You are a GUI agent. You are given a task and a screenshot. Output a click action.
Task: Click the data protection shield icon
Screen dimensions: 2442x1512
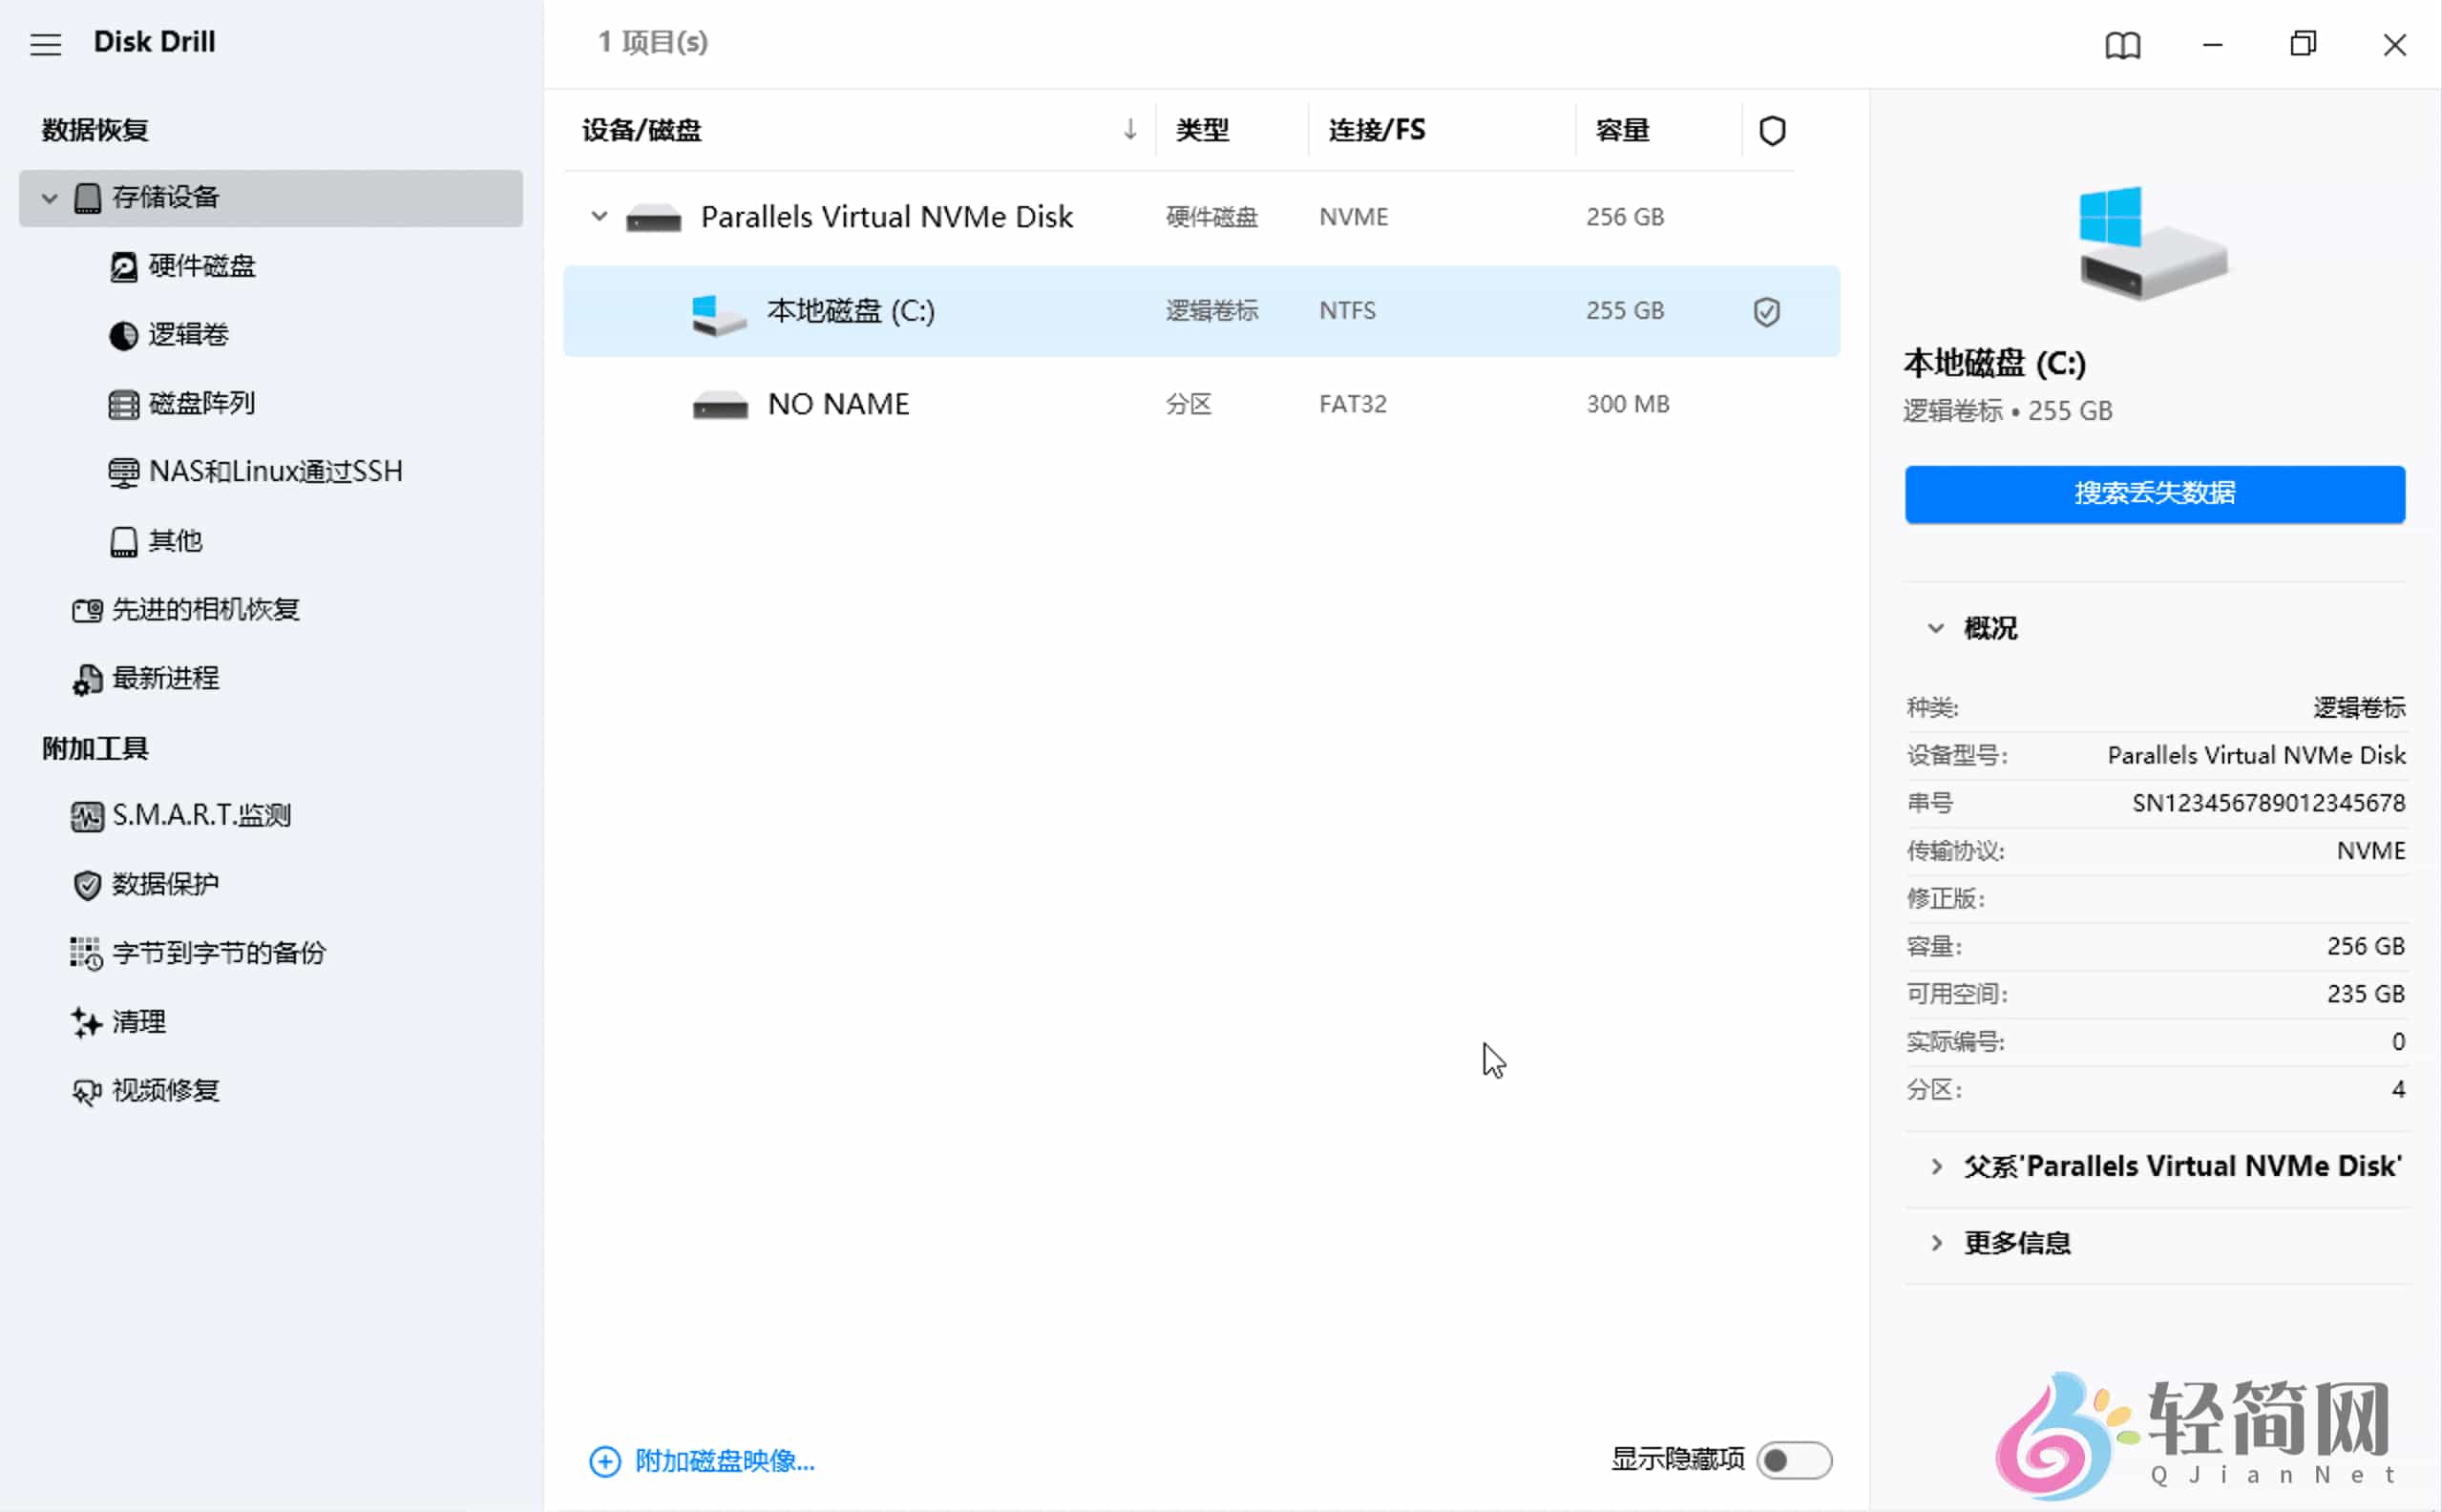coord(87,885)
